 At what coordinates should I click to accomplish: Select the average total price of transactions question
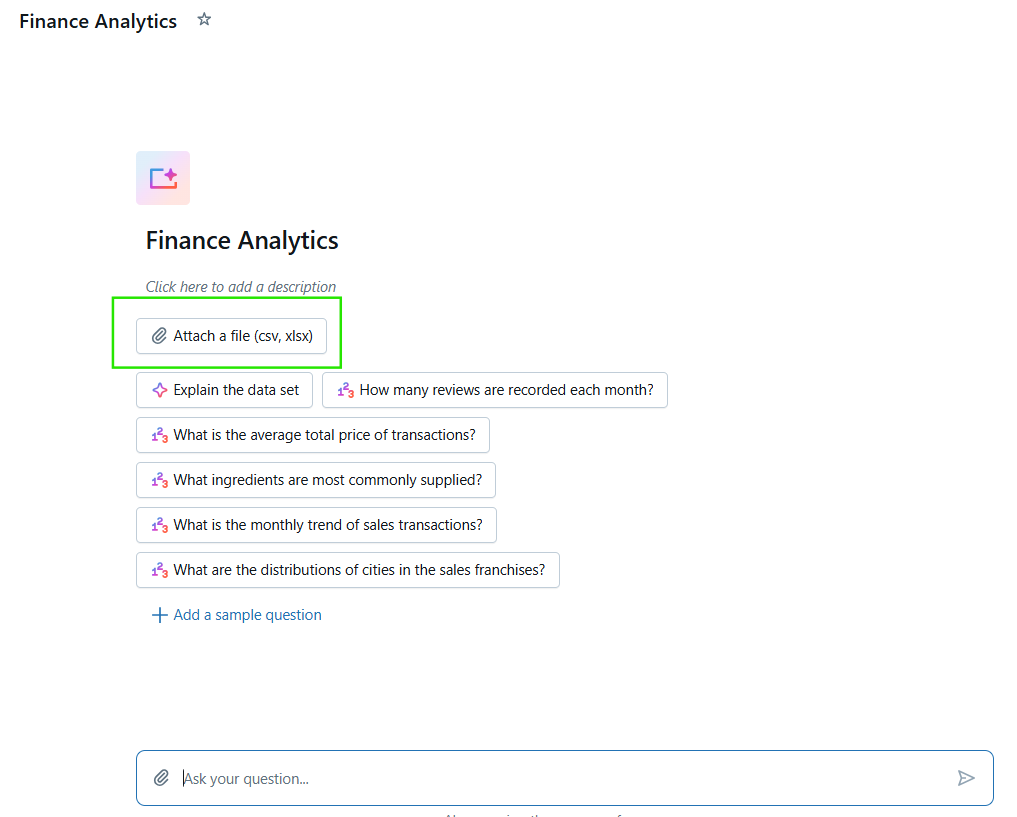(312, 435)
